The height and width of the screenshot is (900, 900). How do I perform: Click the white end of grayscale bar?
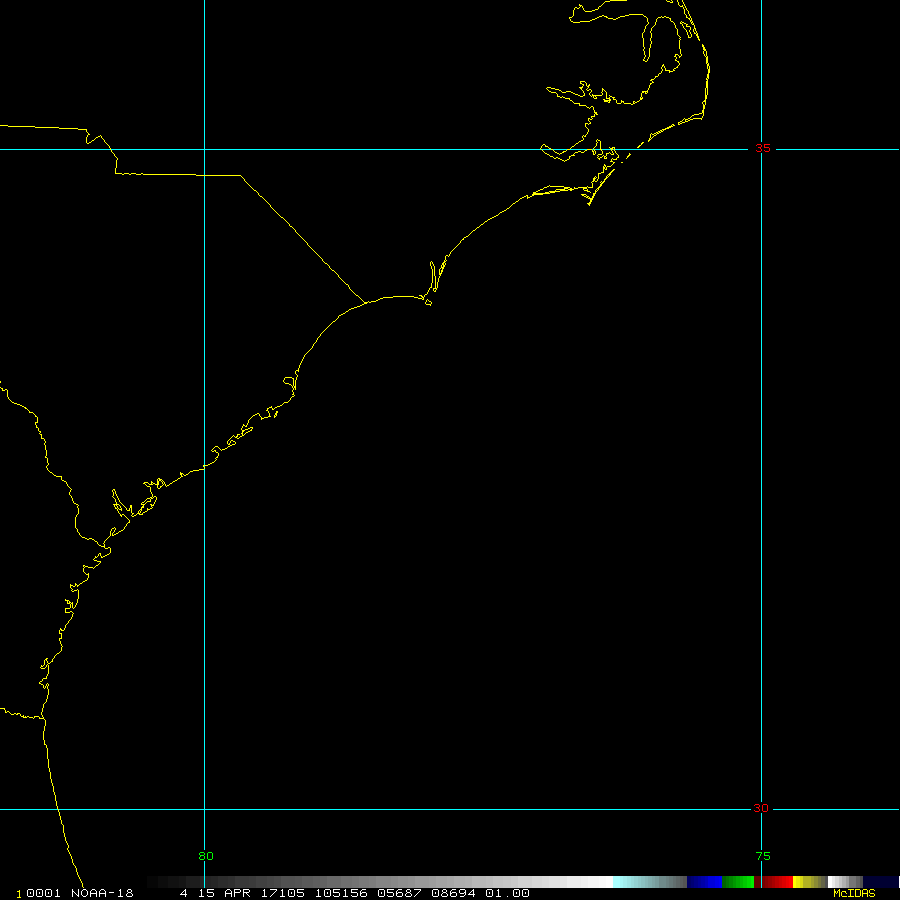click(x=598, y=882)
